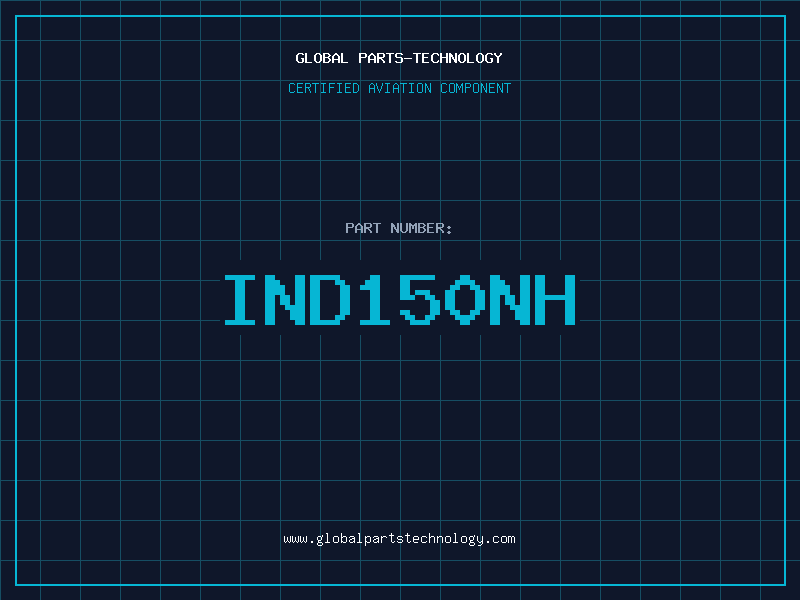Click the GLOBAL PARTS-TECHNOLOGY heading
The image size is (800, 600).
[399, 58]
